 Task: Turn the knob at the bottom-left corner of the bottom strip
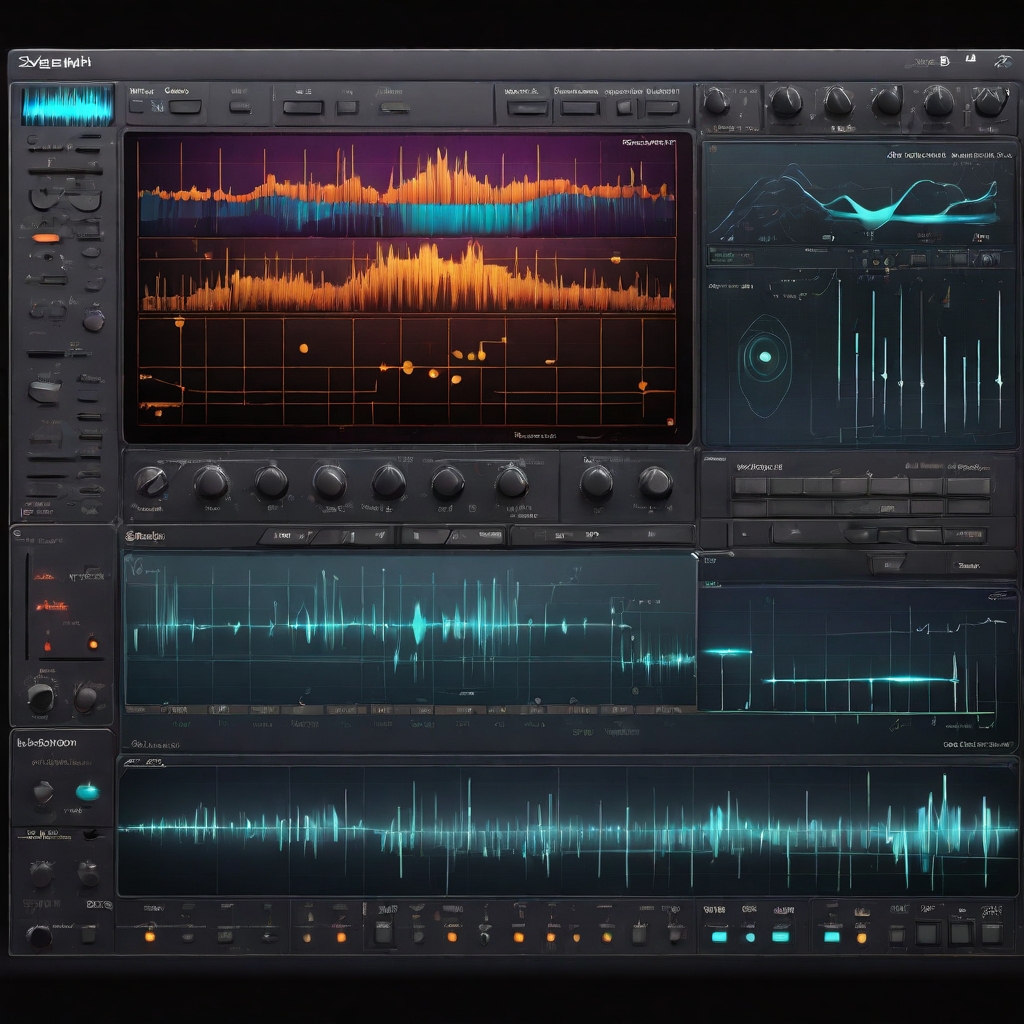[x=39, y=936]
